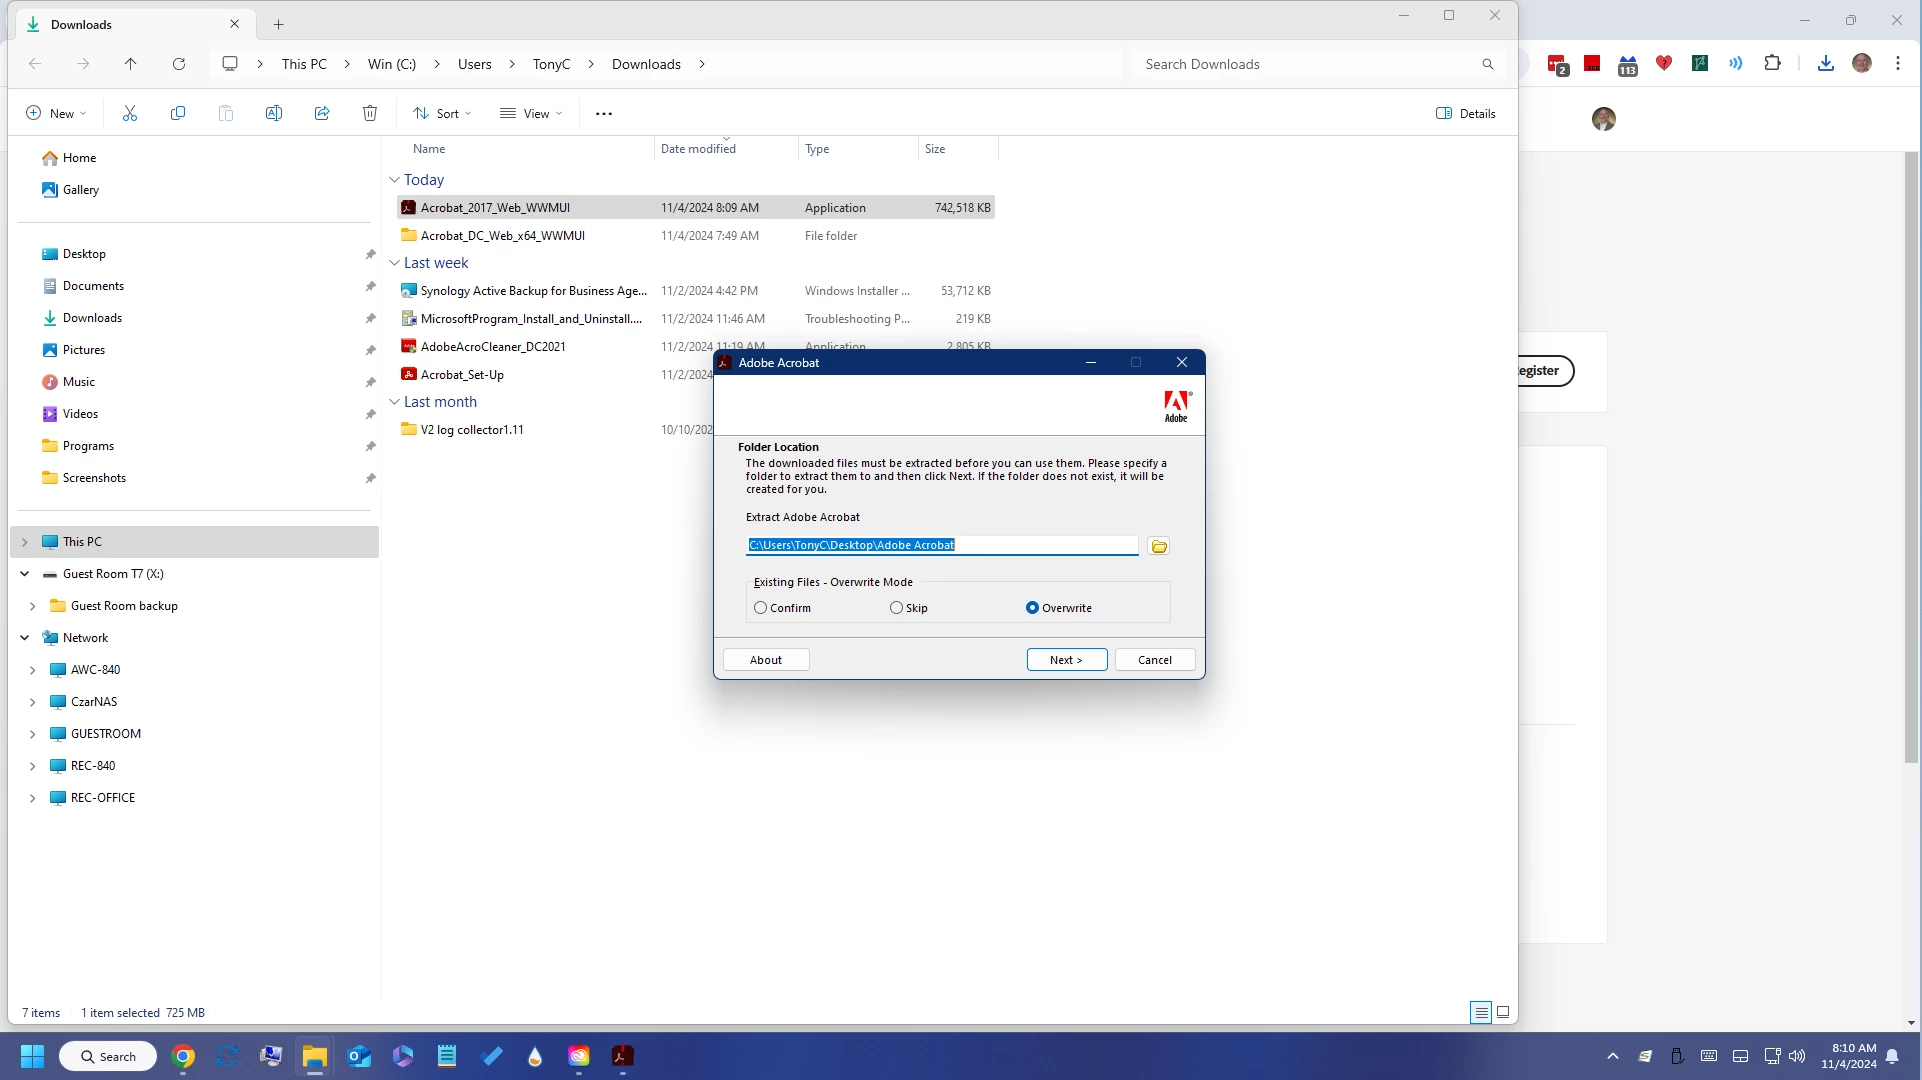Select the Confirm overwrite mode
1922x1080 pixels.
[761, 608]
